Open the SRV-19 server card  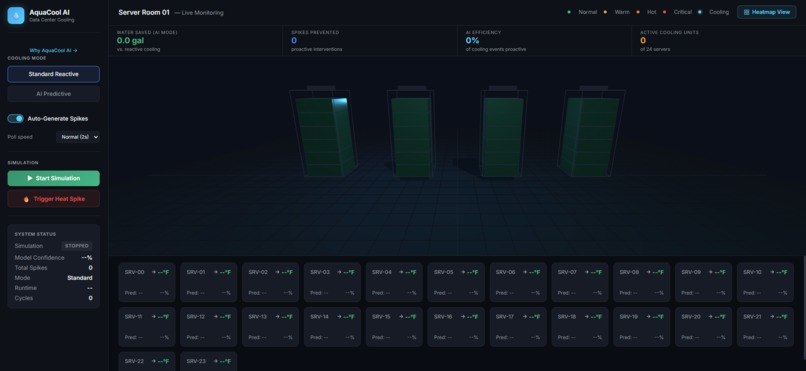pyautogui.click(x=642, y=327)
